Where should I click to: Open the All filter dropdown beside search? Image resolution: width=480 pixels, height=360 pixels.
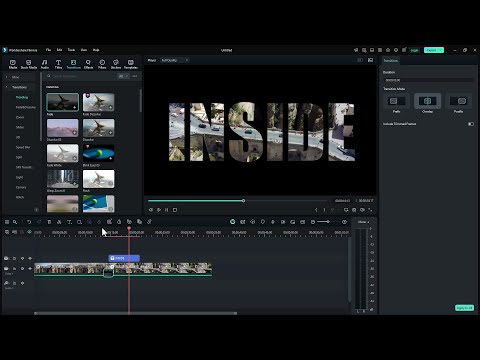point(123,76)
